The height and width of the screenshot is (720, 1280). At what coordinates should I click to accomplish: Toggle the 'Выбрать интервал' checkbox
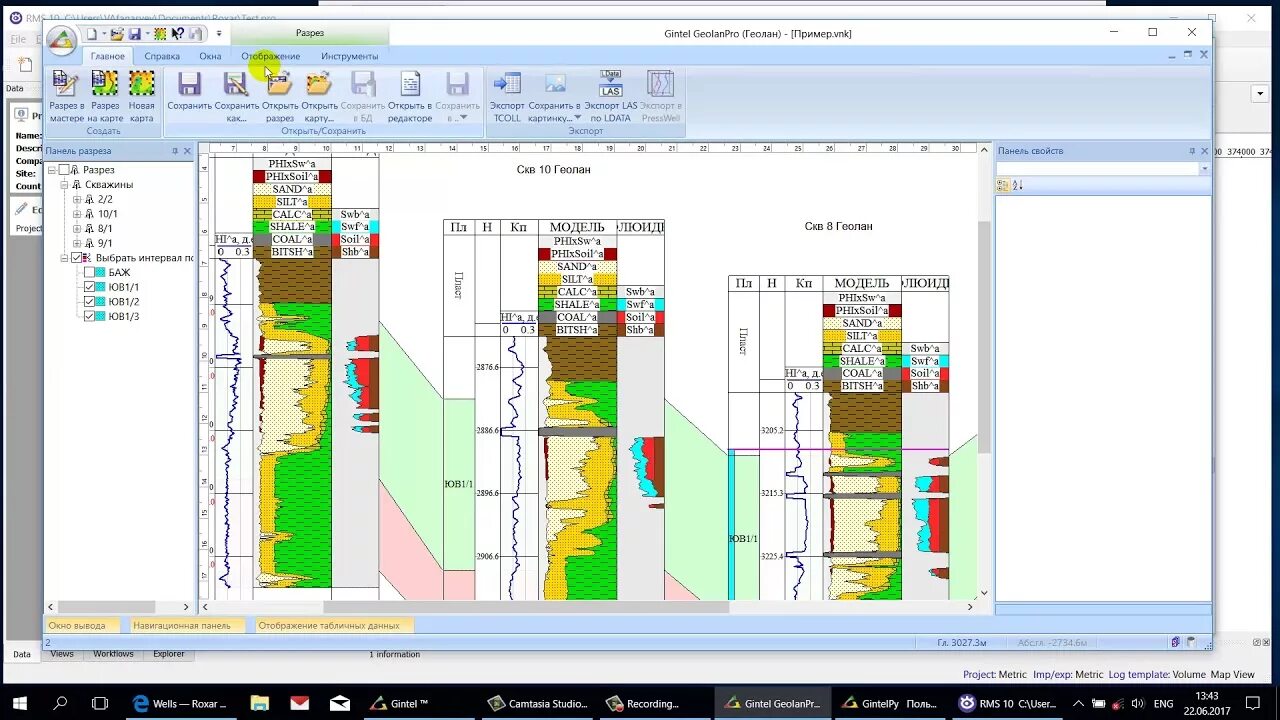click(77, 258)
